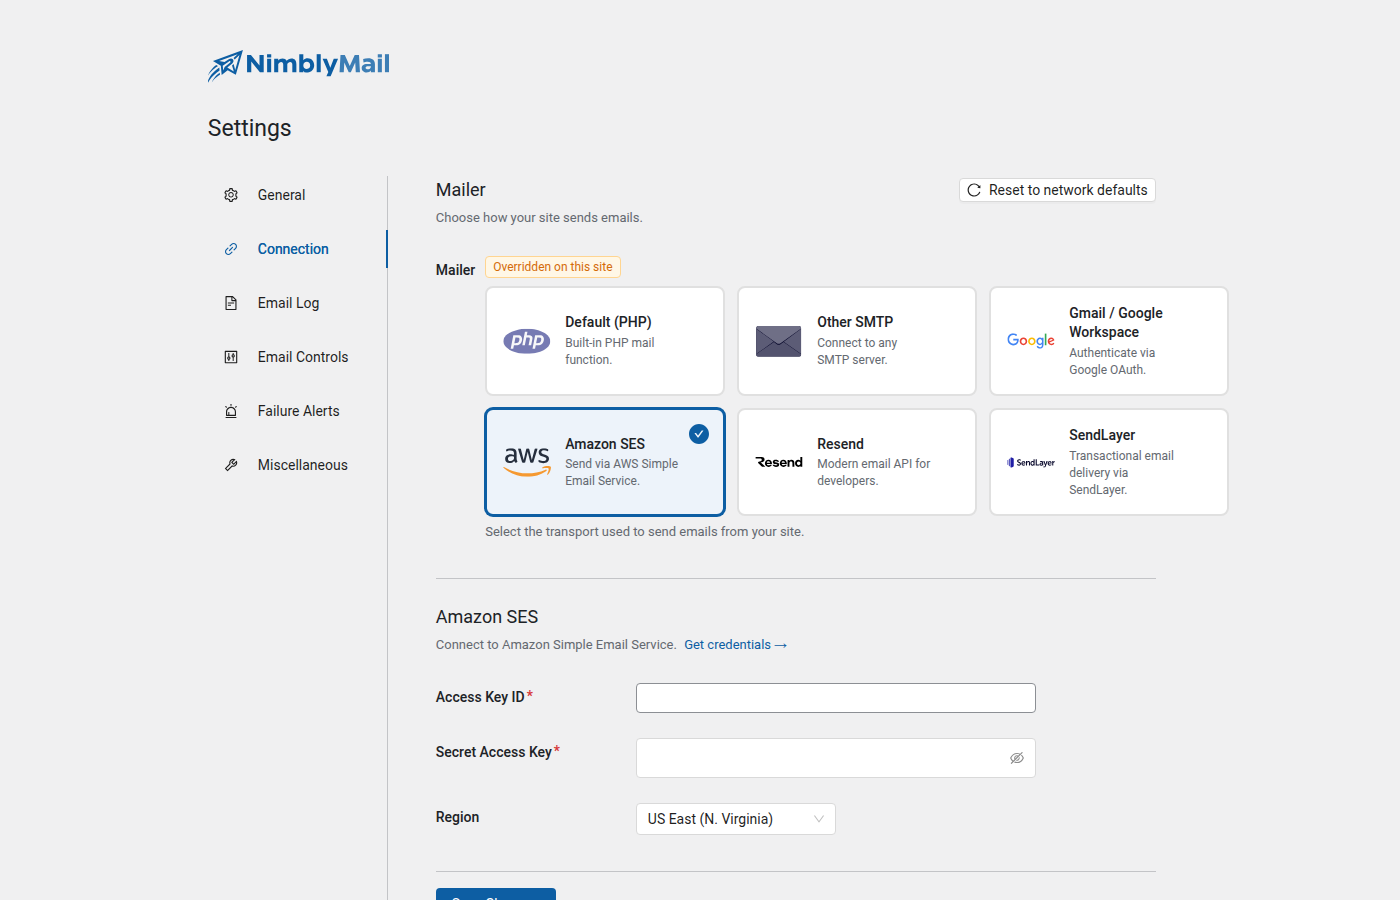Click "Connect to Amazon Simple Email Service." text
This screenshot has width=1400, height=900.
click(x=556, y=645)
